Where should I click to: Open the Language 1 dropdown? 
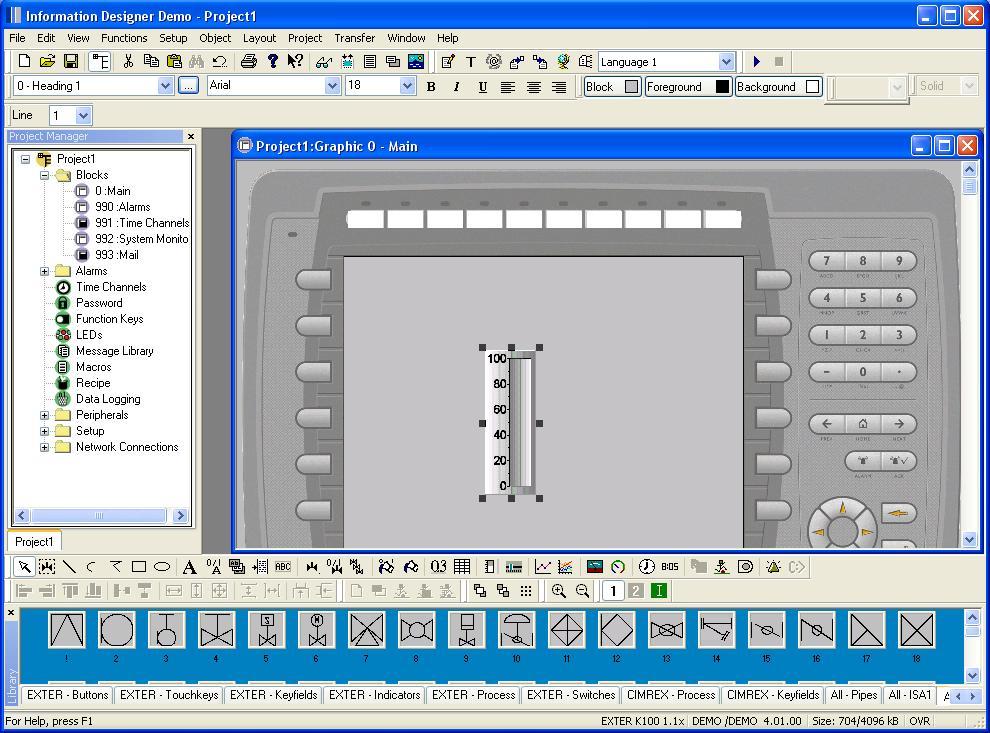point(726,62)
